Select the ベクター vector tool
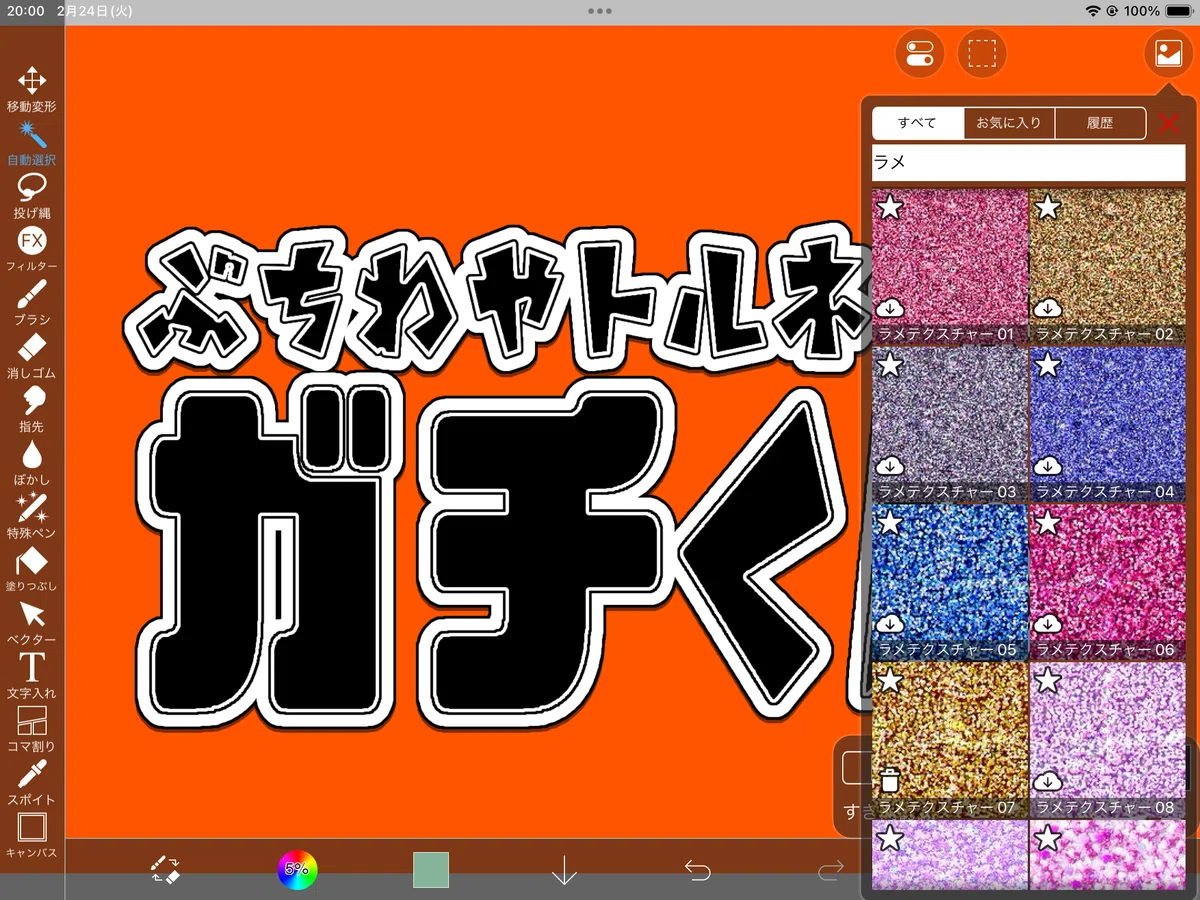1200x900 pixels. coord(32,622)
